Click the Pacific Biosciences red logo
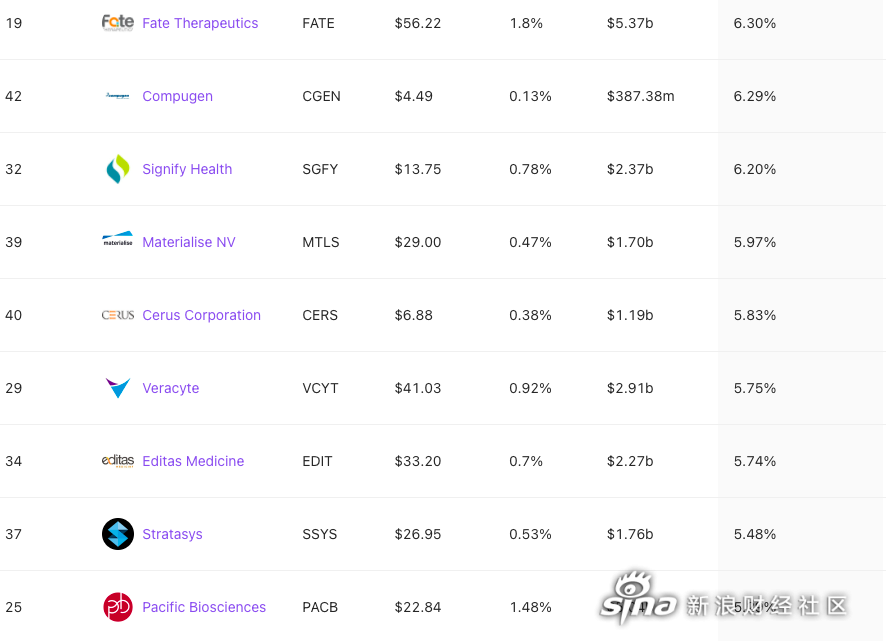 point(118,607)
